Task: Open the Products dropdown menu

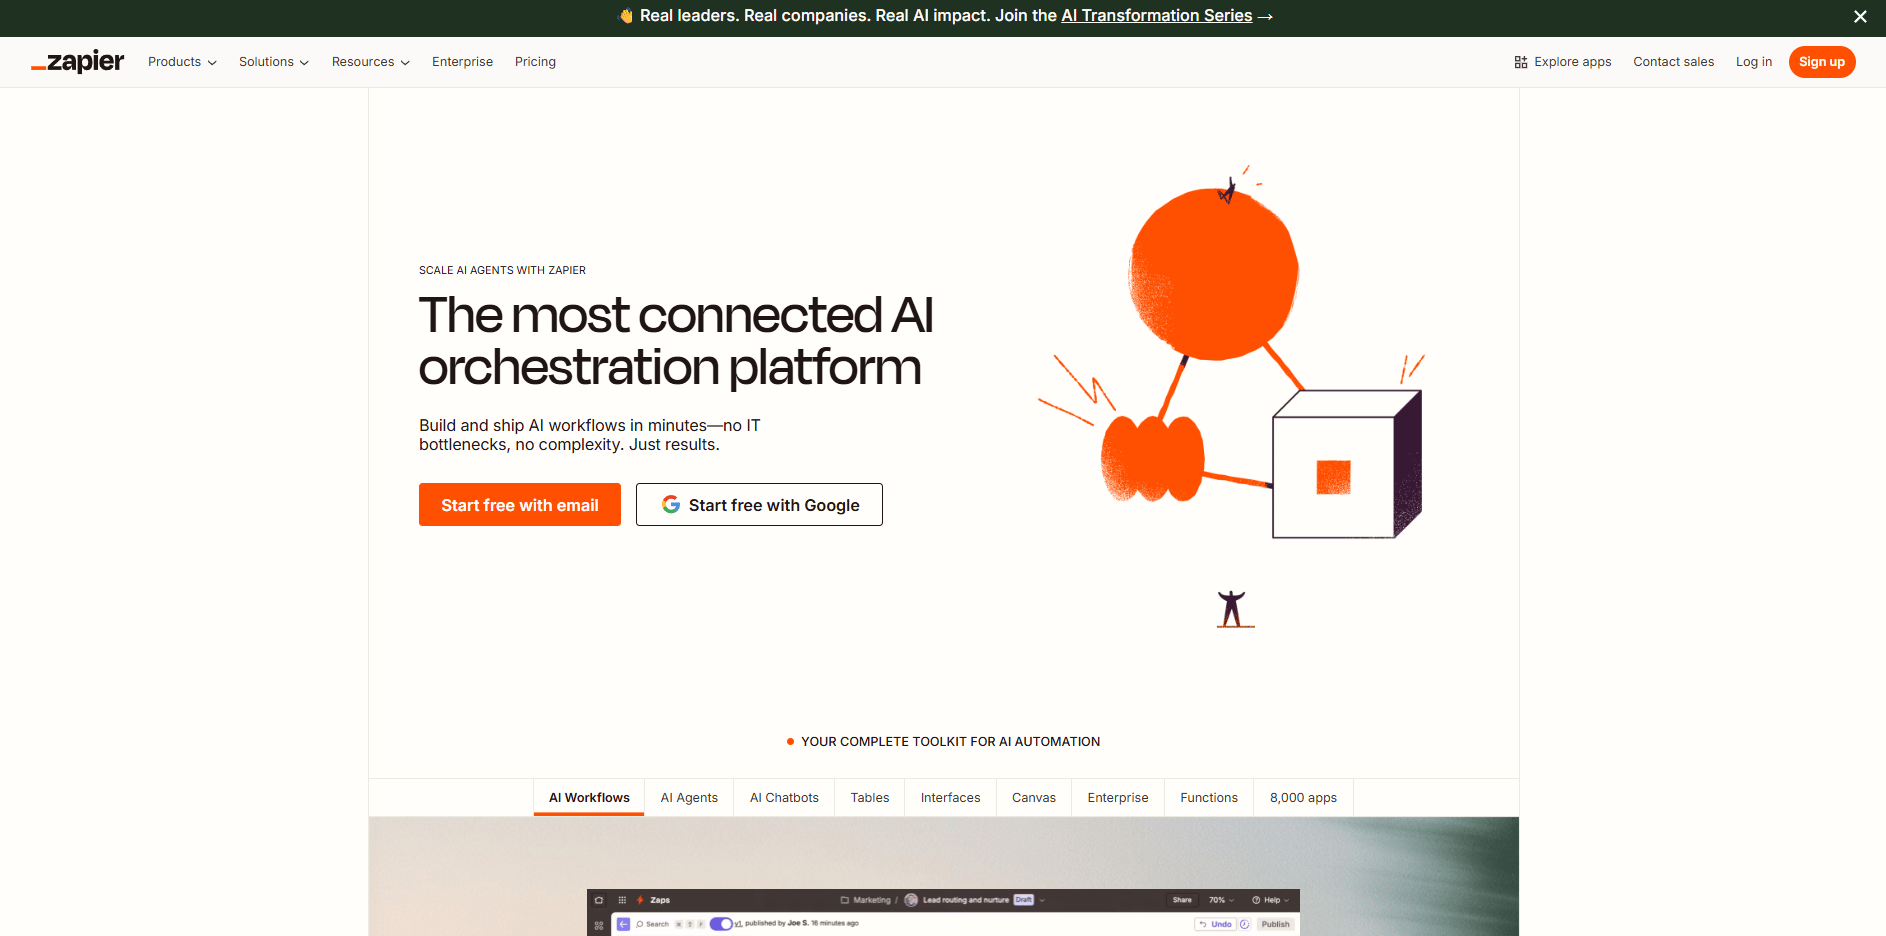Action: 181,61
